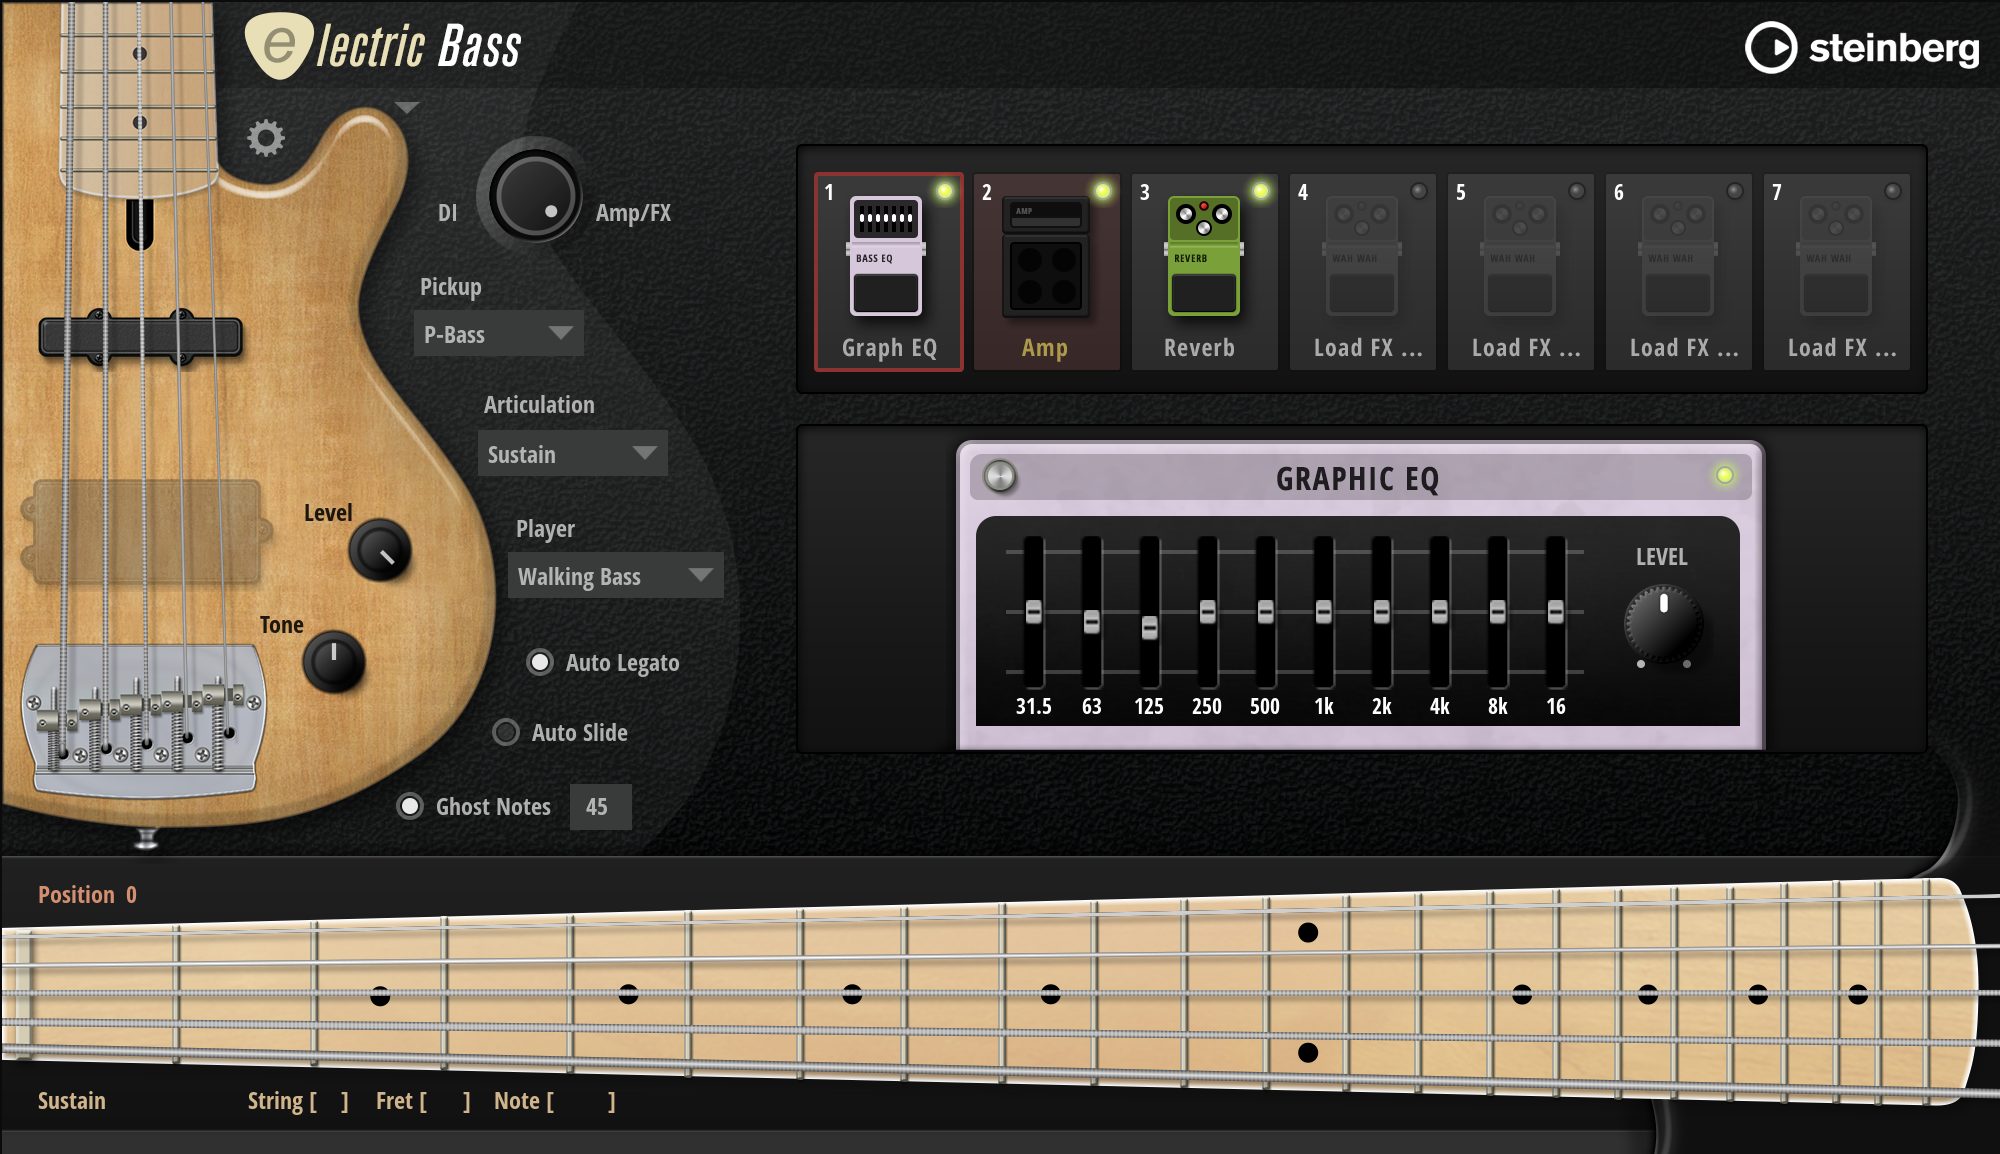The image size is (2000, 1154).
Task: Click the Steinberg logo
Action: click(1862, 47)
